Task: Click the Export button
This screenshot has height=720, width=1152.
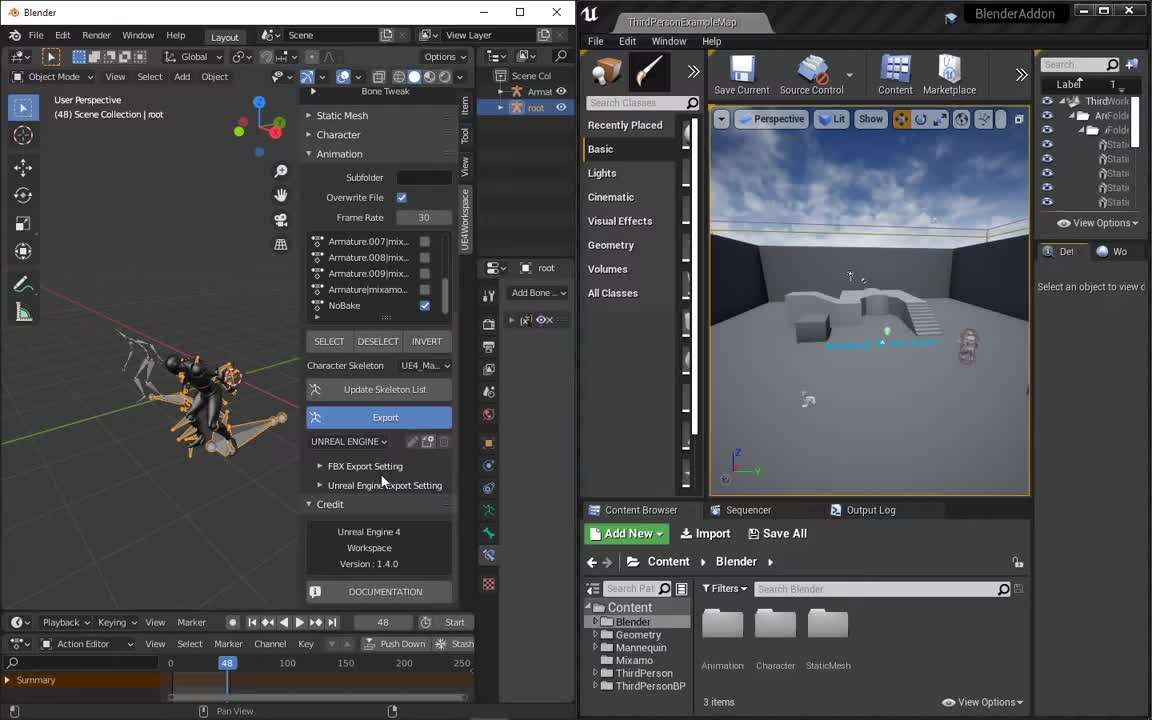Action: point(385,417)
